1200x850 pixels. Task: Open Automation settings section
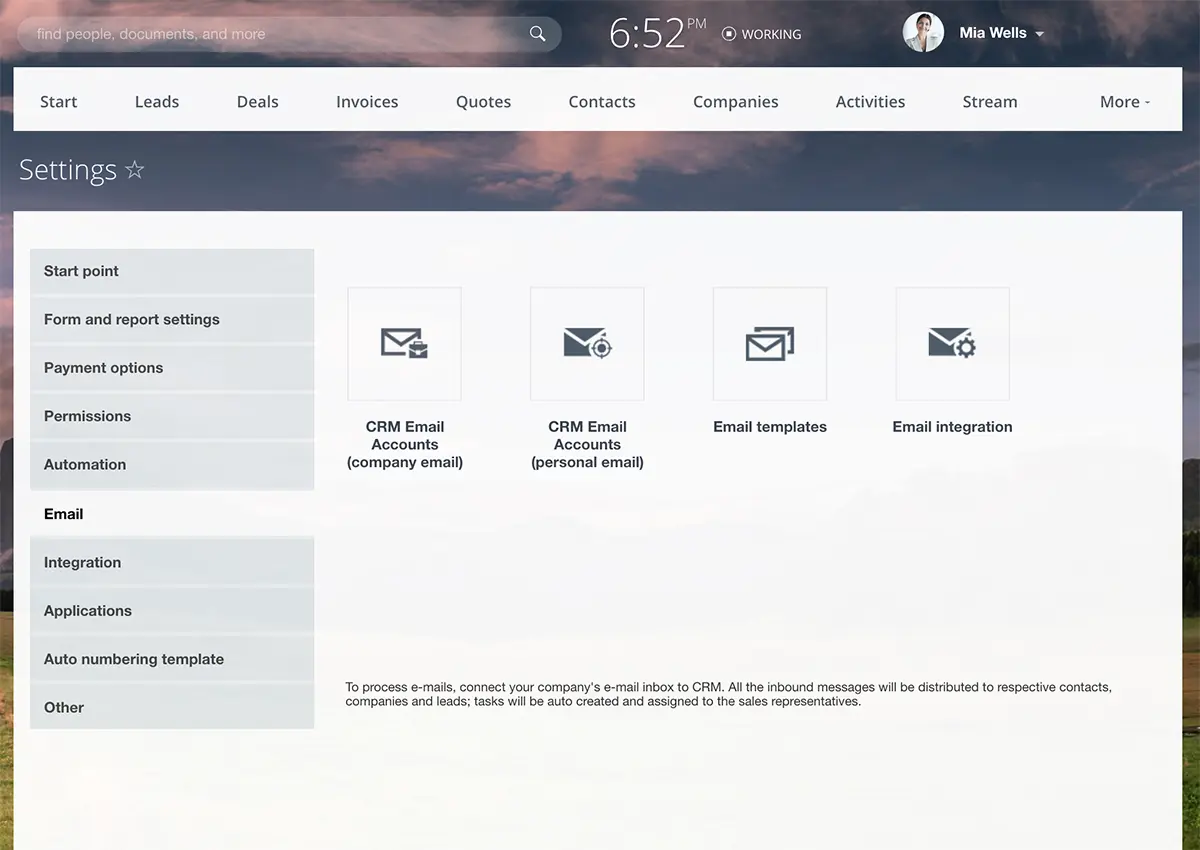tap(85, 465)
